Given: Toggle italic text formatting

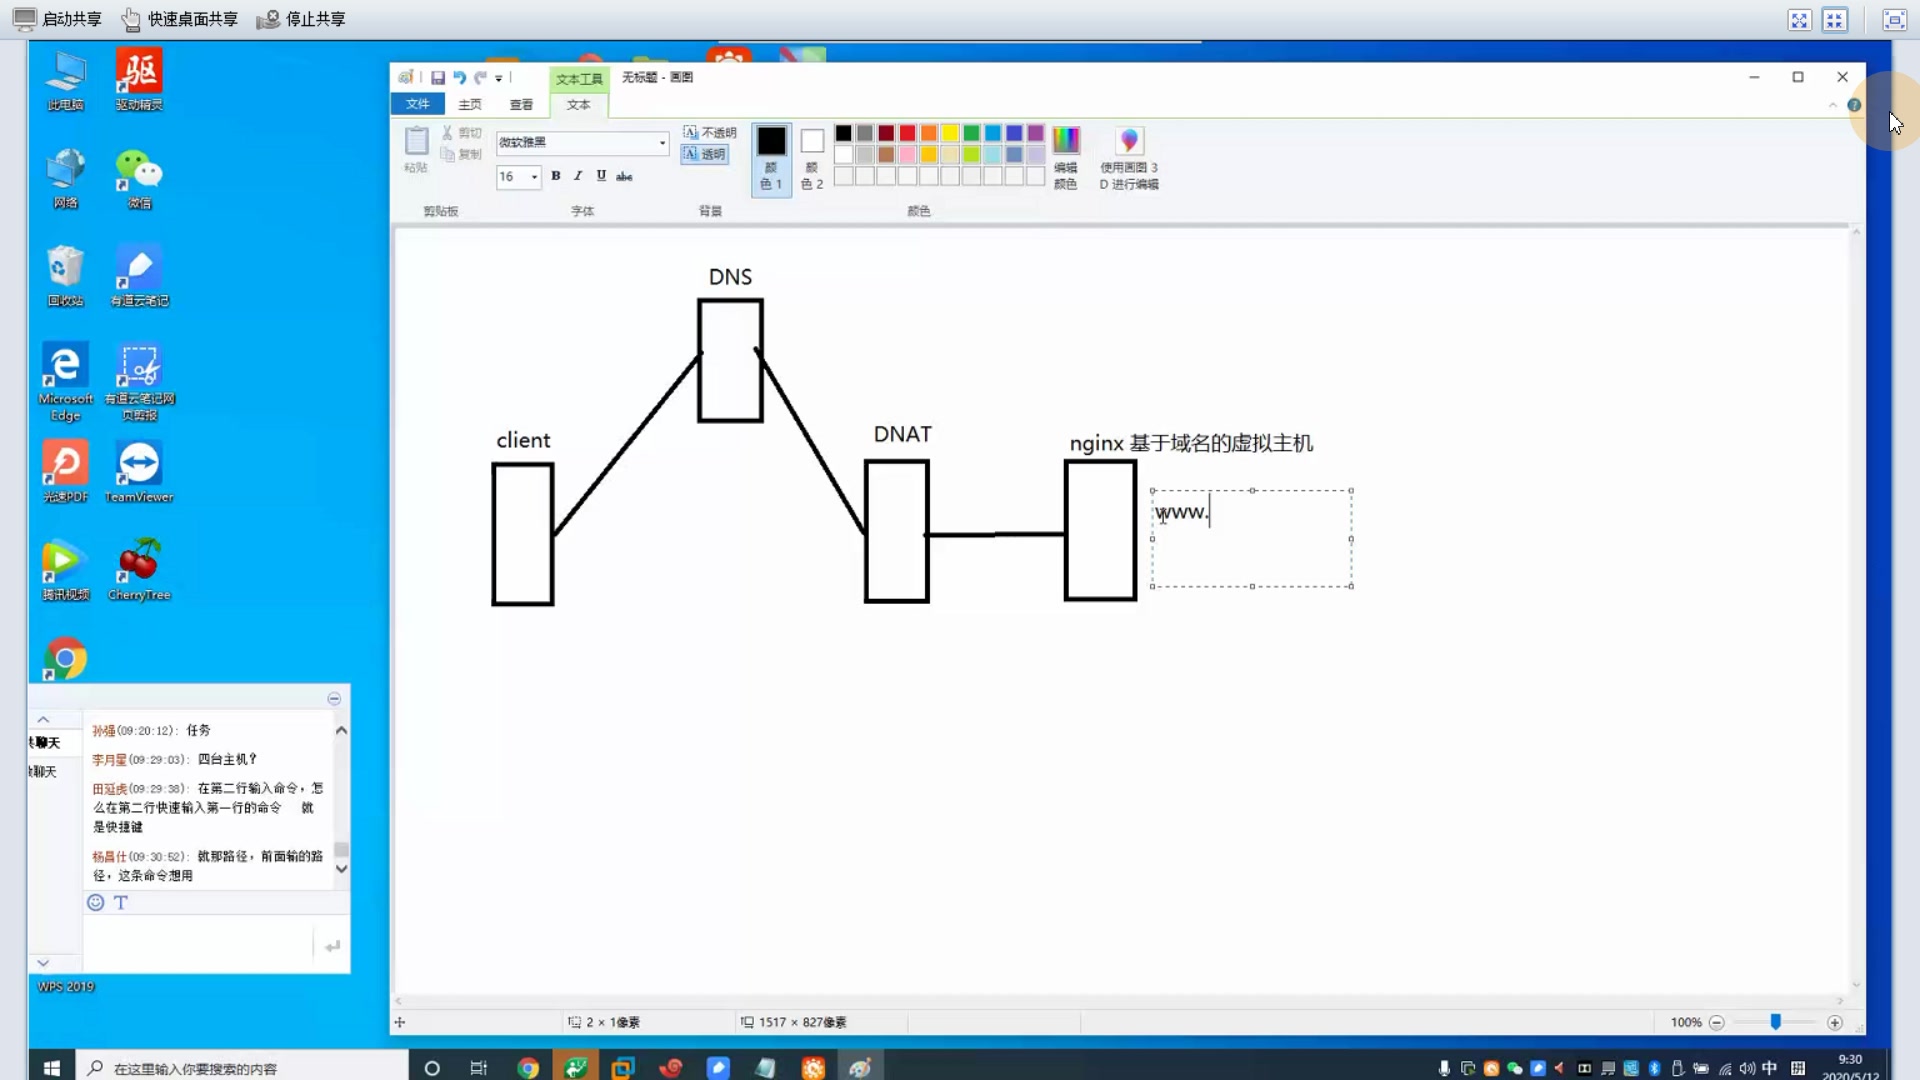Looking at the screenshot, I should coord(578,176).
